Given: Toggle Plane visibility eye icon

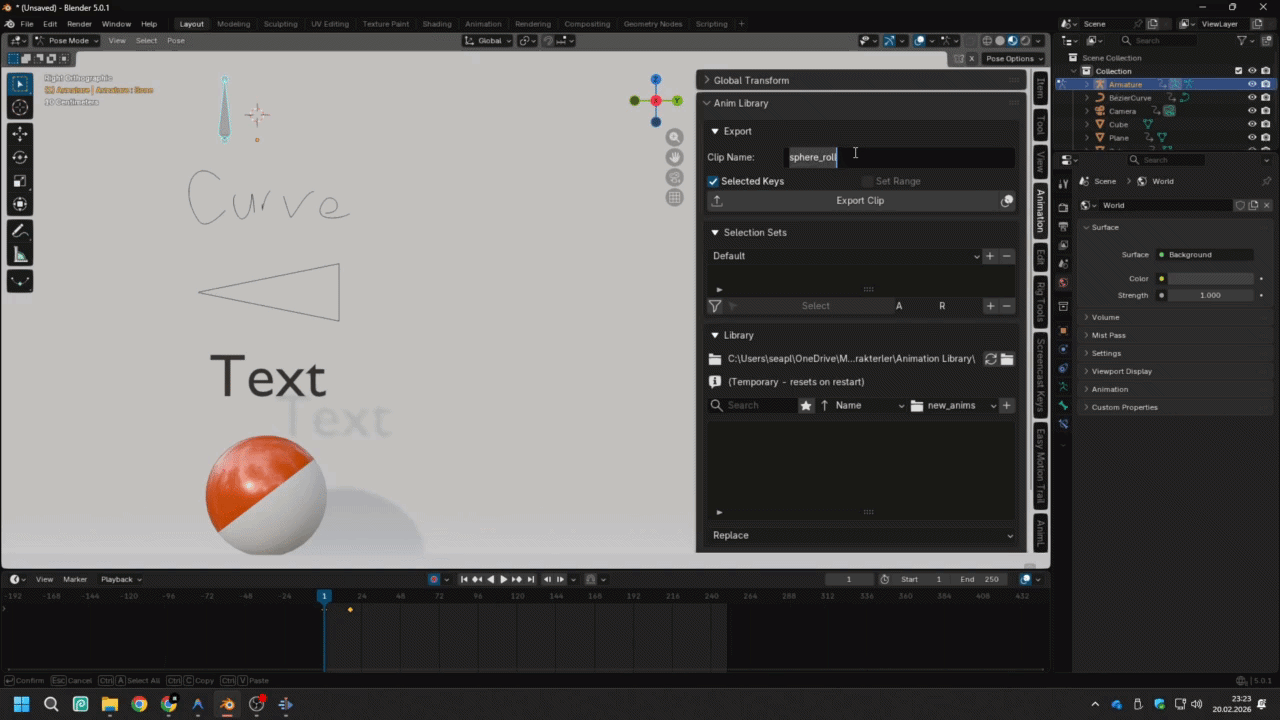Looking at the screenshot, I should coord(1251,138).
